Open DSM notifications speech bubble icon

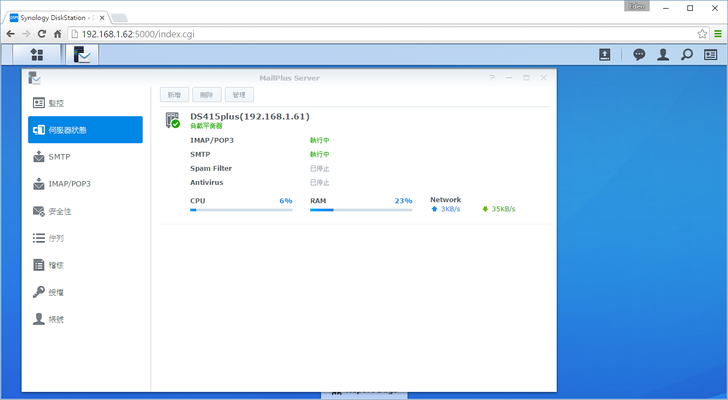click(x=639, y=55)
